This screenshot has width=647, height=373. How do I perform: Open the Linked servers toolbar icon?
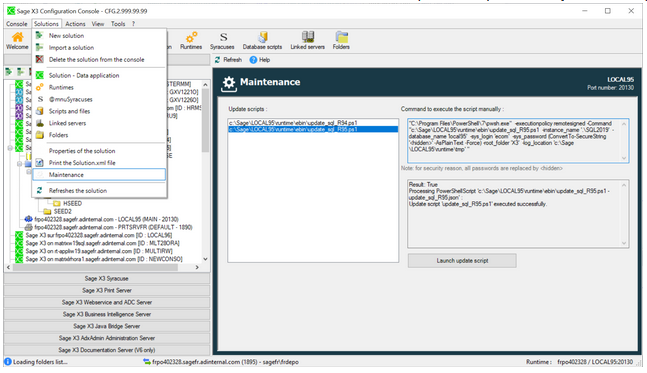point(307,41)
